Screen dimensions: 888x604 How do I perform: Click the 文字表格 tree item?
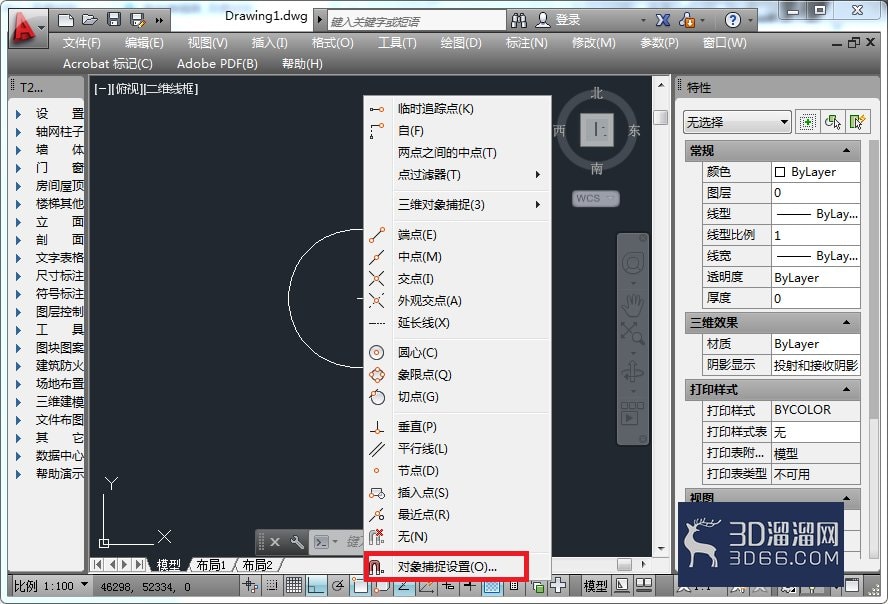59,258
